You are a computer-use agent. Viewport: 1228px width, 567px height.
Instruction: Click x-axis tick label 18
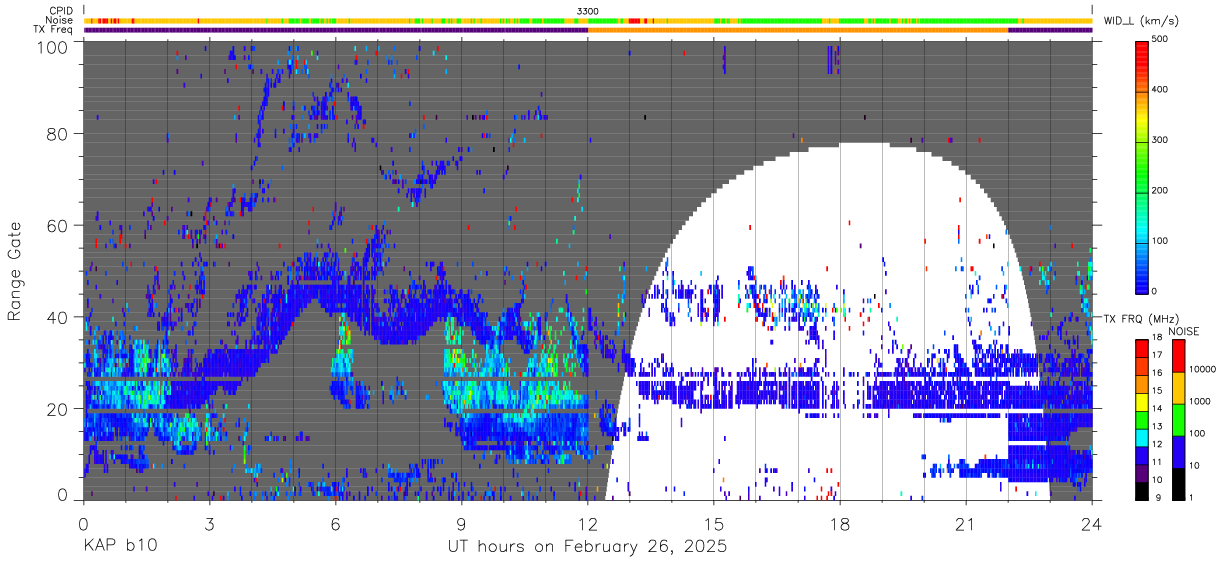click(x=839, y=525)
